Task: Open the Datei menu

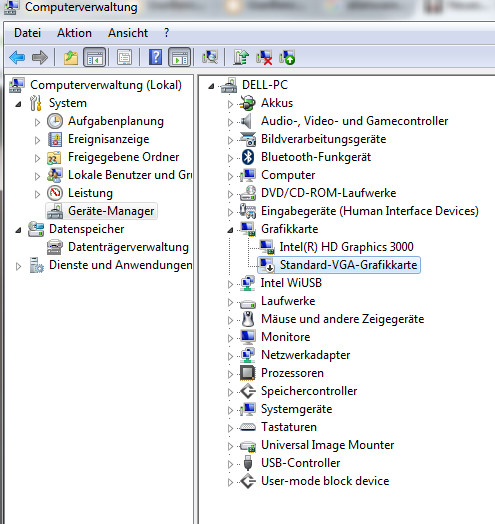Action: pyautogui.click(x=27, y=33)
